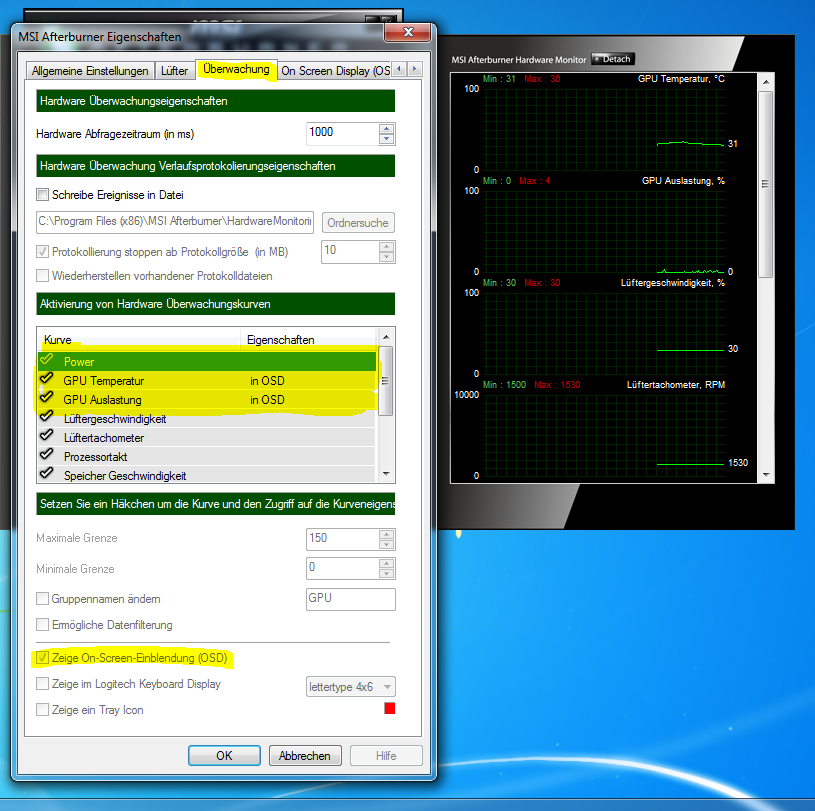Enable Schreibe Ereignisse in Datei checkbox
This screenshot has width=815, height=811.
click(x=43, y=195)
